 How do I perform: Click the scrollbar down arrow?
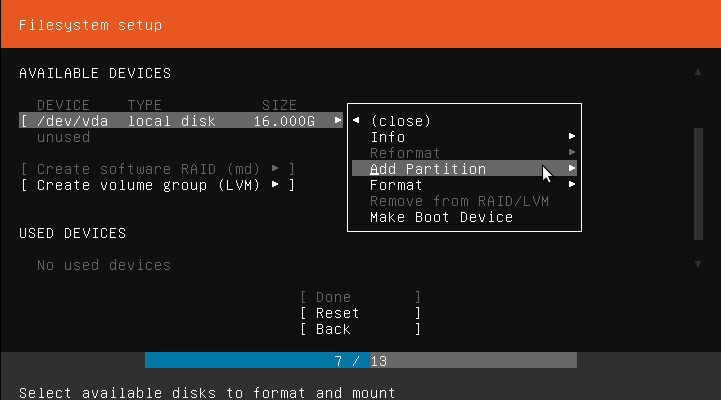[x=698, y=264]
